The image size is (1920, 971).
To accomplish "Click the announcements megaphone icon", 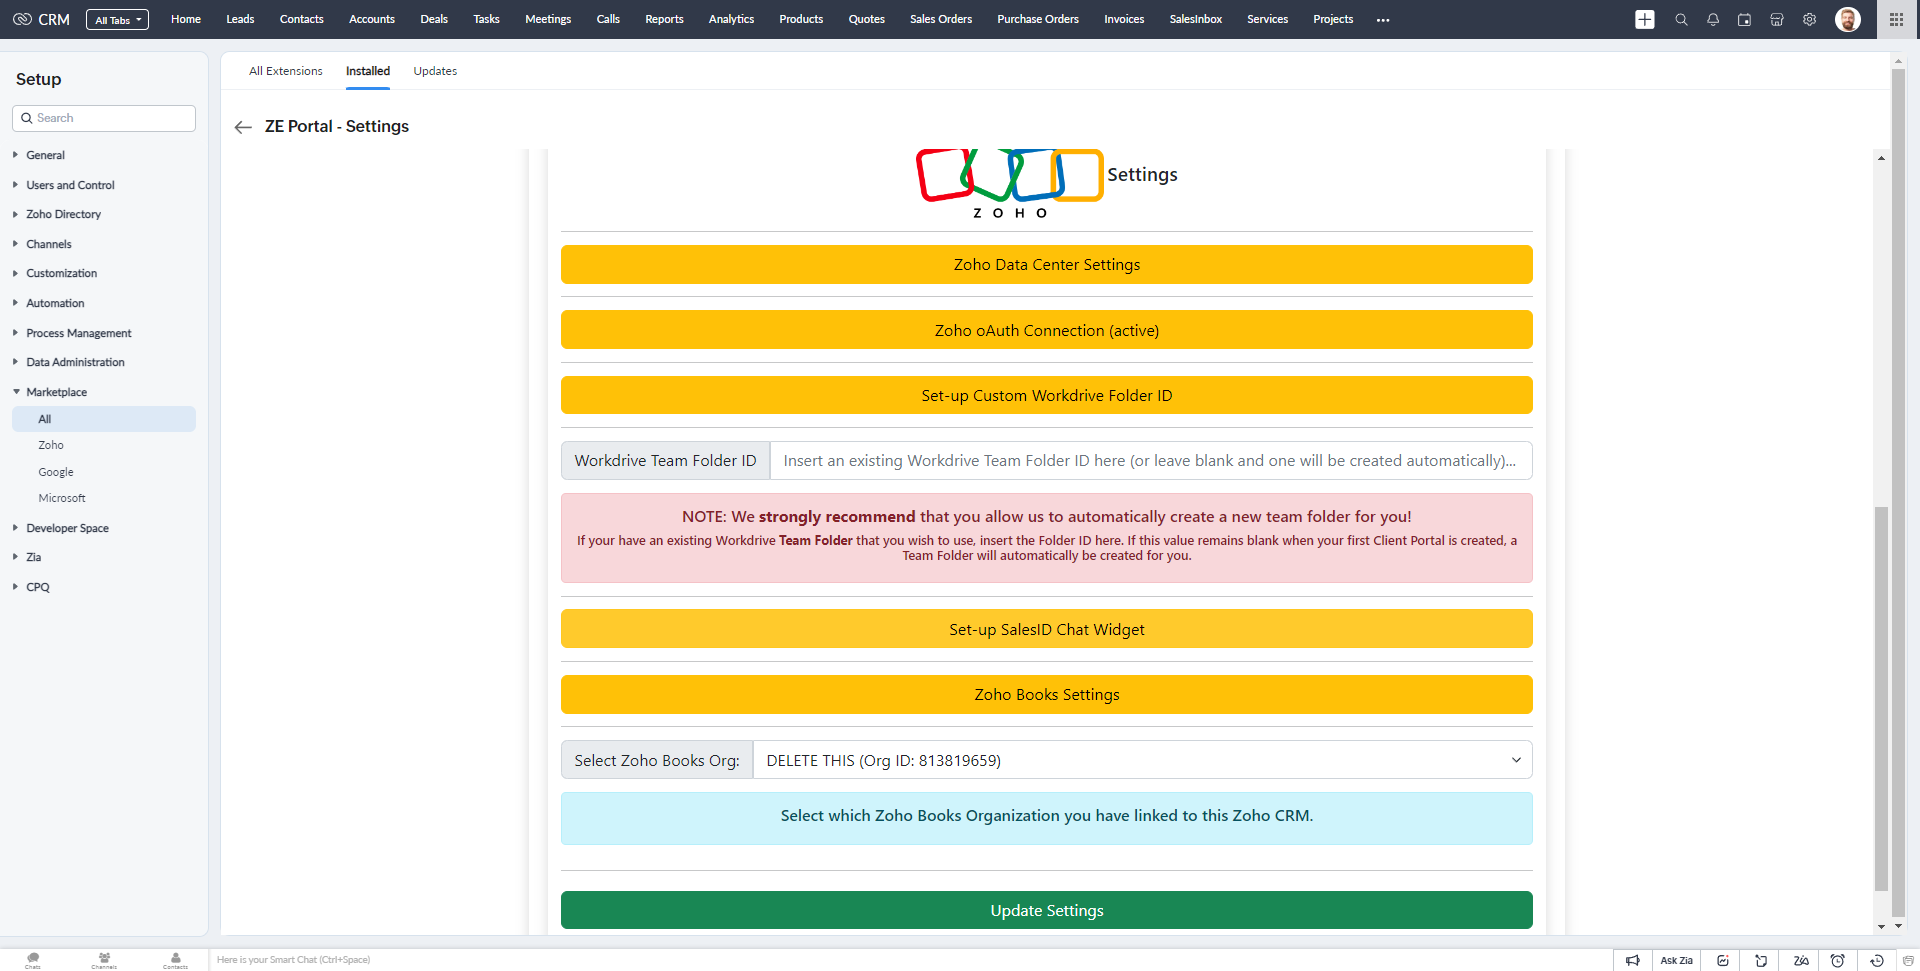I will 1632,960.
